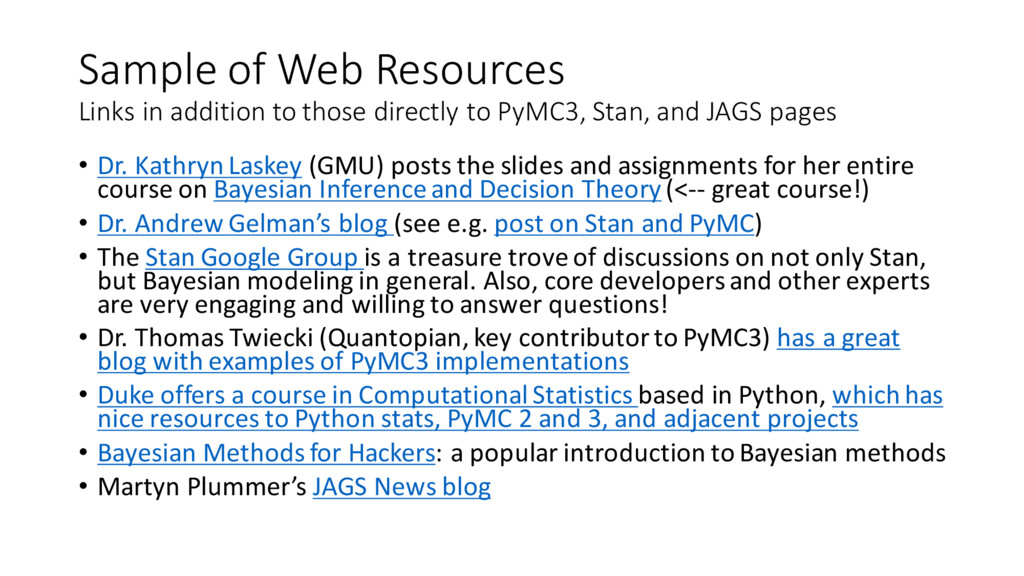Image resolution: width=1024 pixels, height=576 pixels.
Task: Open the 'which has' link text
Action: pos(888,395)
